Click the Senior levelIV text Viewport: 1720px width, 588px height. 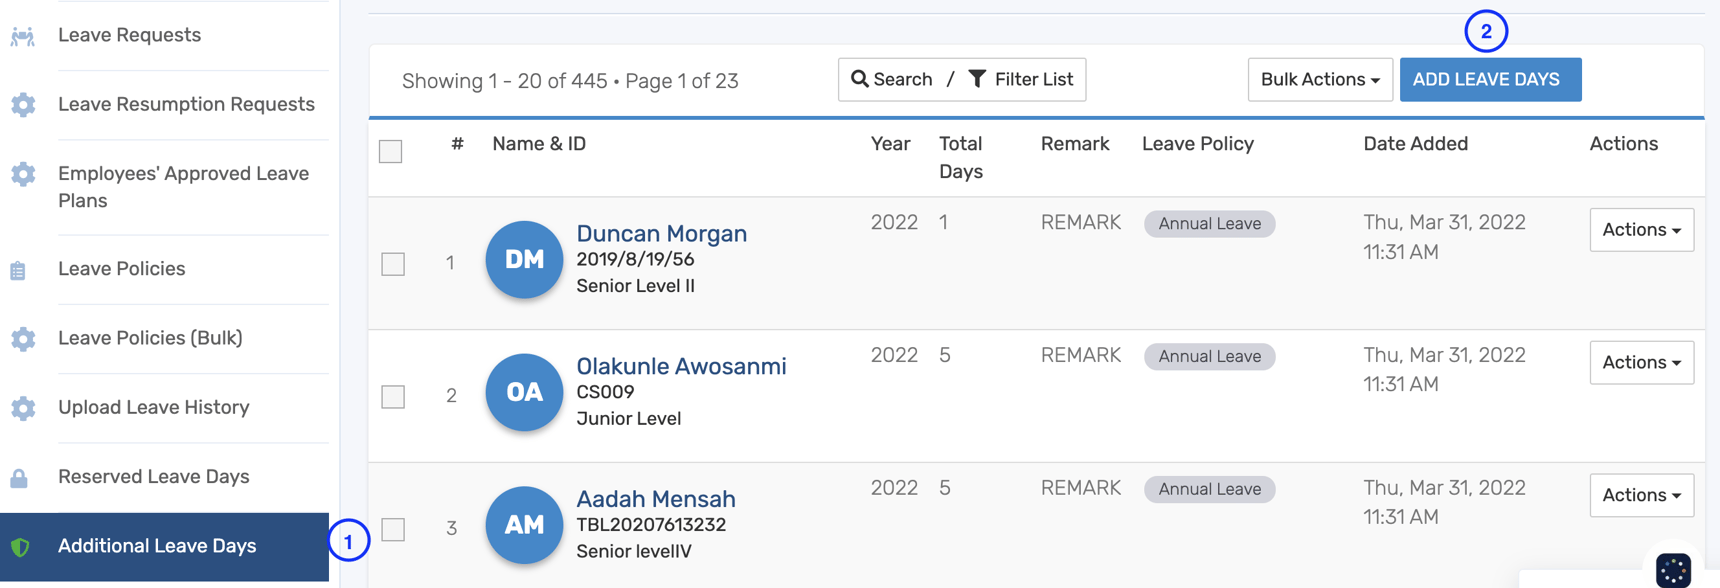pos(634,551)
